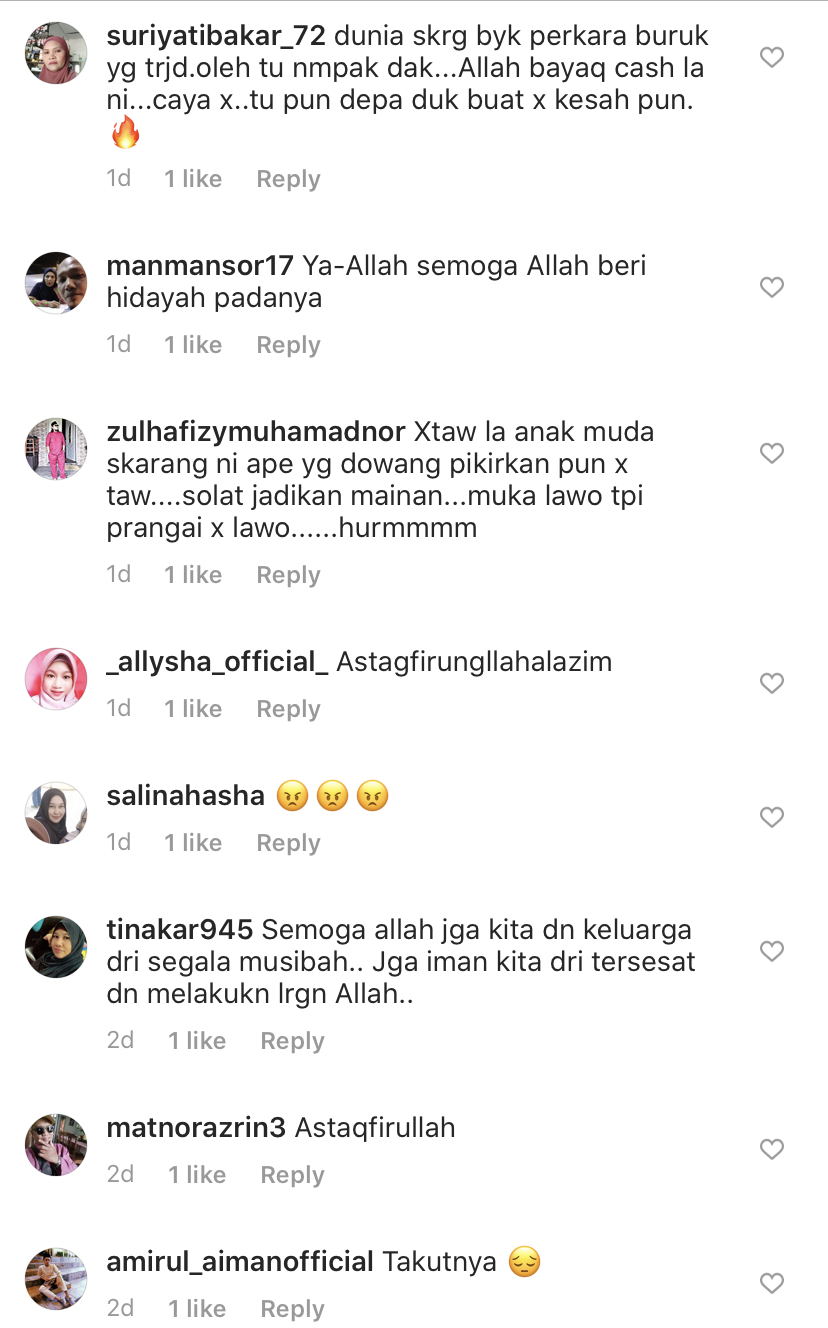Screen dimensions: 828x1328
Task: Reply to manmansor17's comment
Action: coord(288,345)
